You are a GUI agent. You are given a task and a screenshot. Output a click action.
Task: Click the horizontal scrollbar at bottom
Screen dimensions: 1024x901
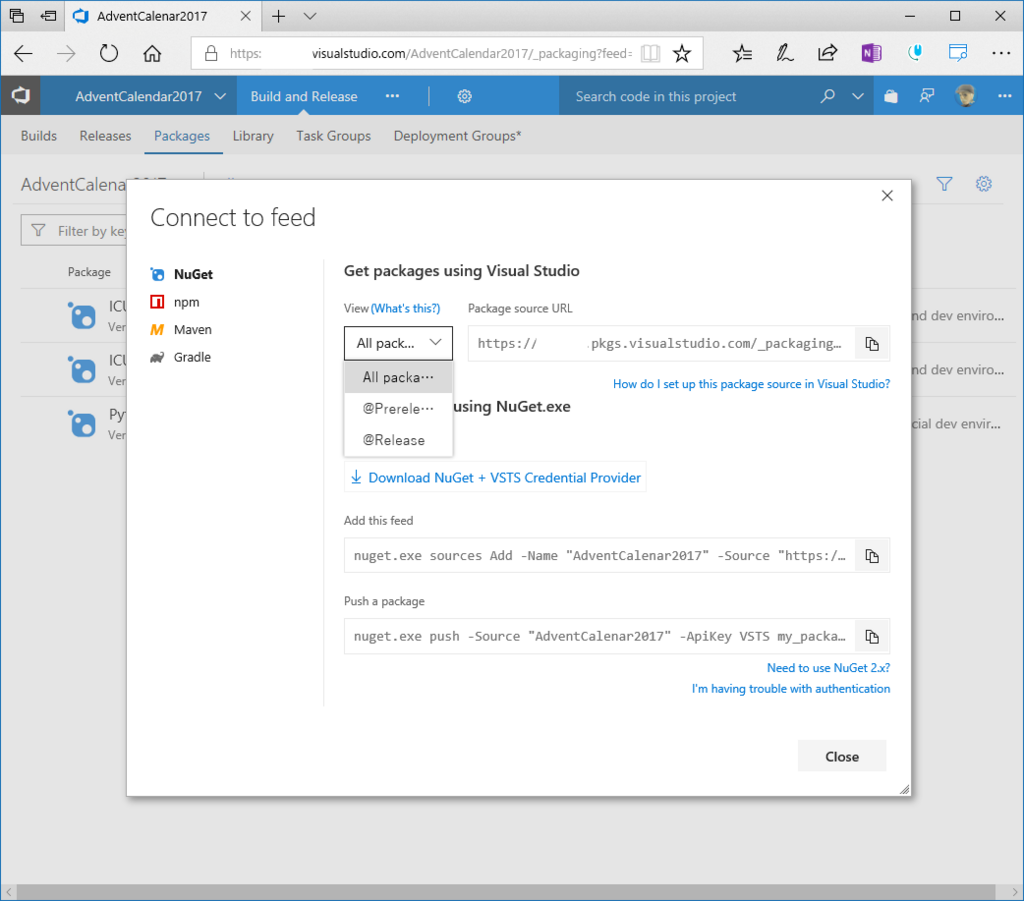coord(506,892)
